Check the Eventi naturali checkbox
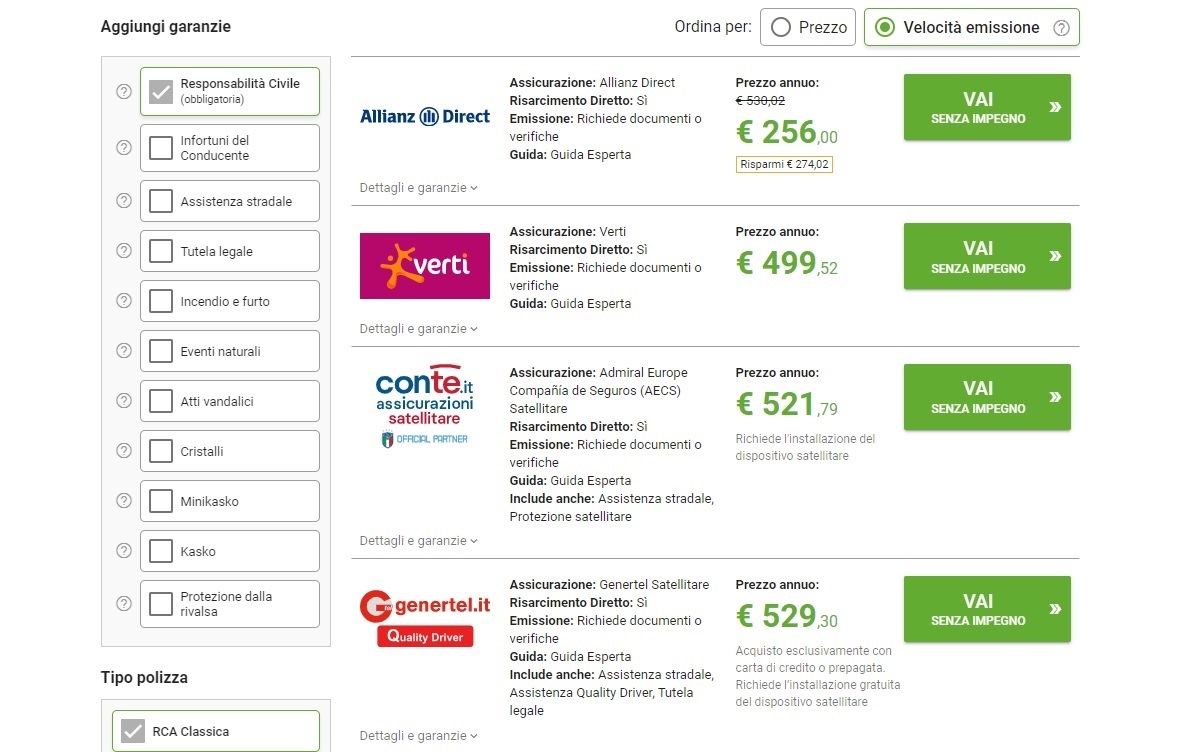1200x752 pixels. [161, 351]
